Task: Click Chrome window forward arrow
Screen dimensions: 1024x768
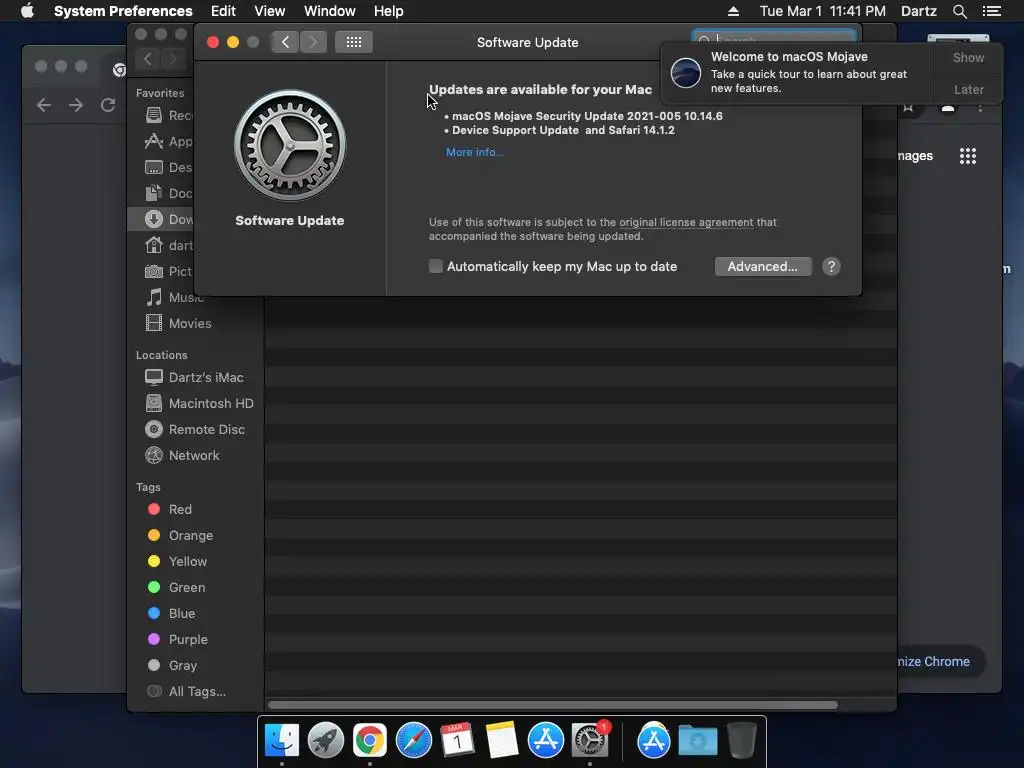Action: pyautogui.click(x=76, y=104)
